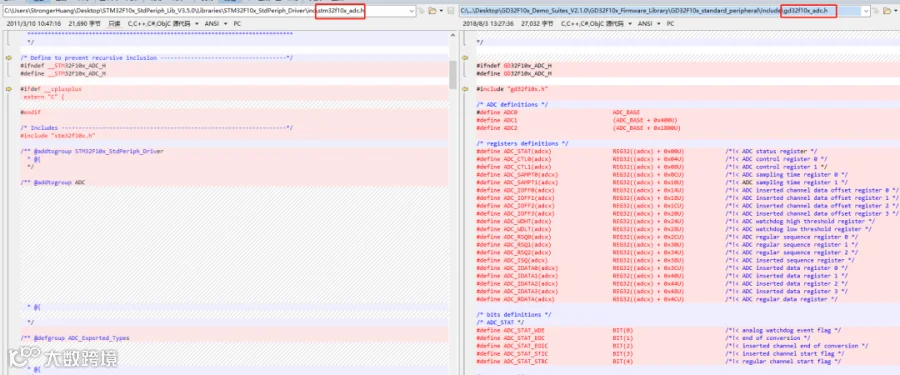Select right line '#define ADC0 ADC_BASE'
Viewport: 900px width, 375px height.
point(558,113)
